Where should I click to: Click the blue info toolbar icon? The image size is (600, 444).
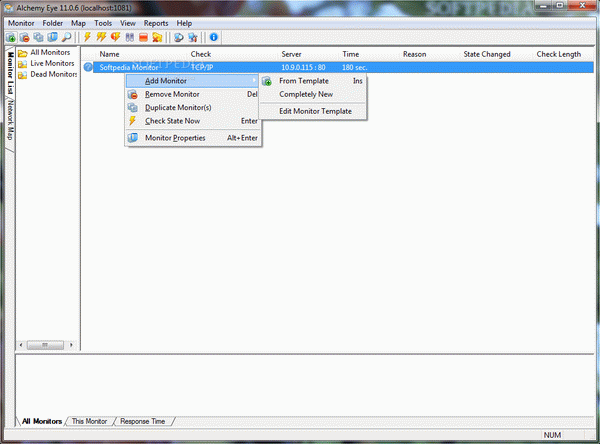coord(213,37)
